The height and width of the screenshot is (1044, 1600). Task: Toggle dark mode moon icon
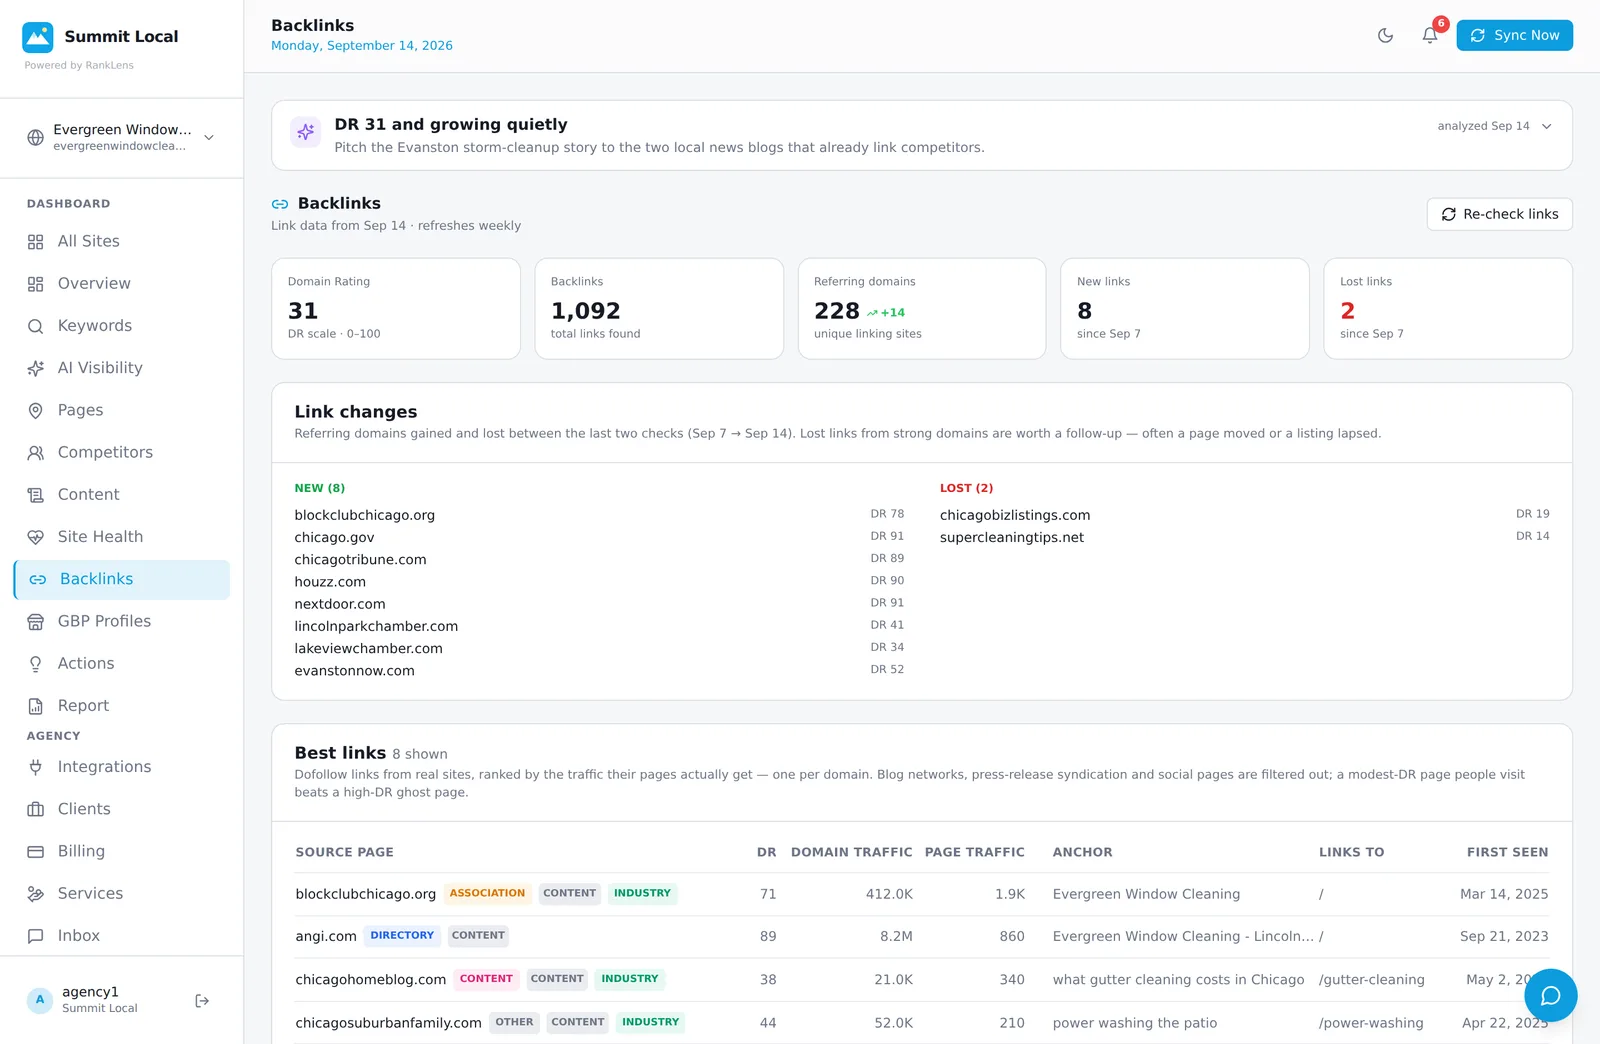click(1385, 35)
